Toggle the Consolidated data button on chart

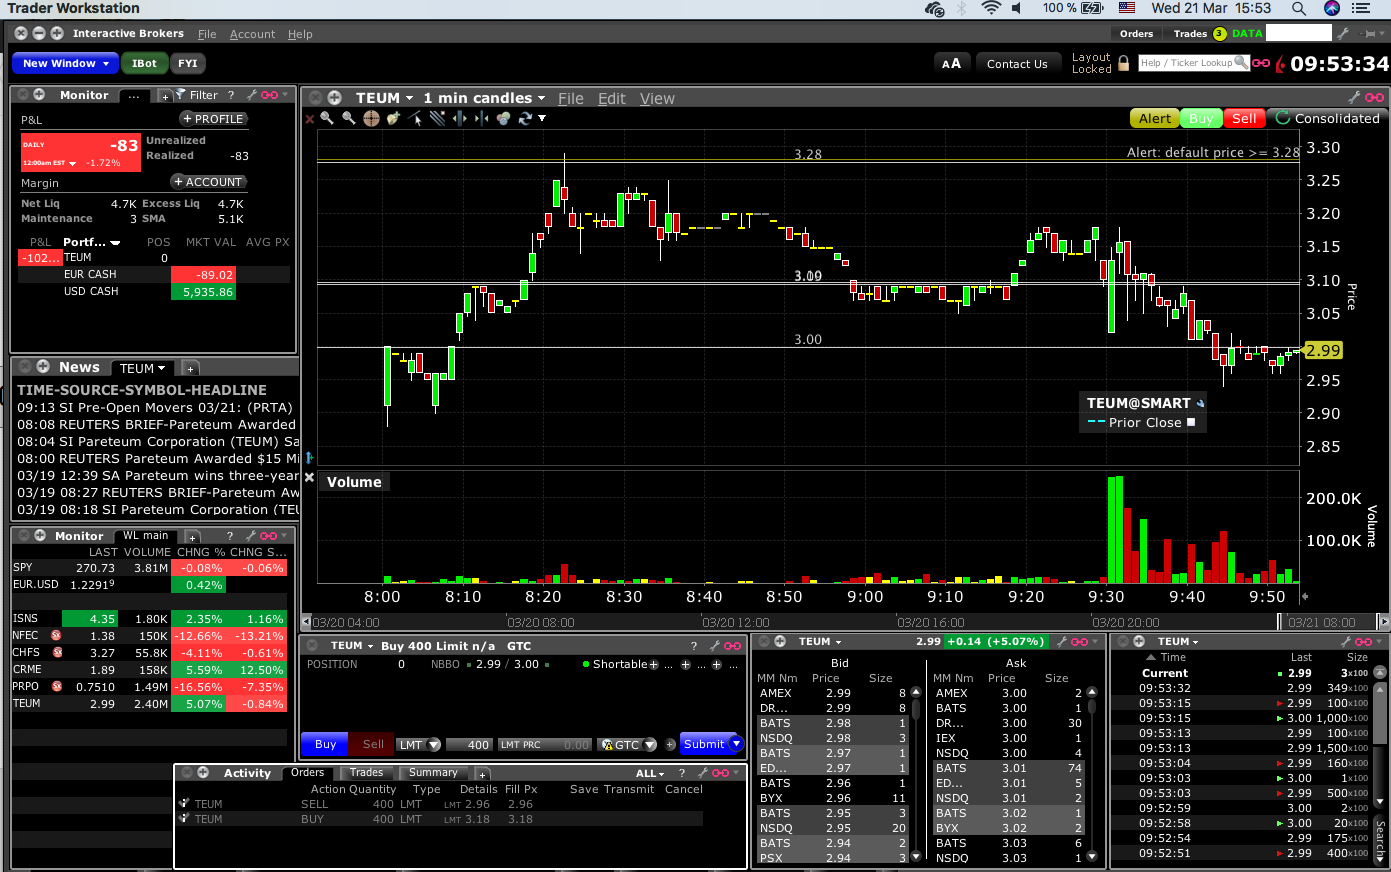[1328, 118]
